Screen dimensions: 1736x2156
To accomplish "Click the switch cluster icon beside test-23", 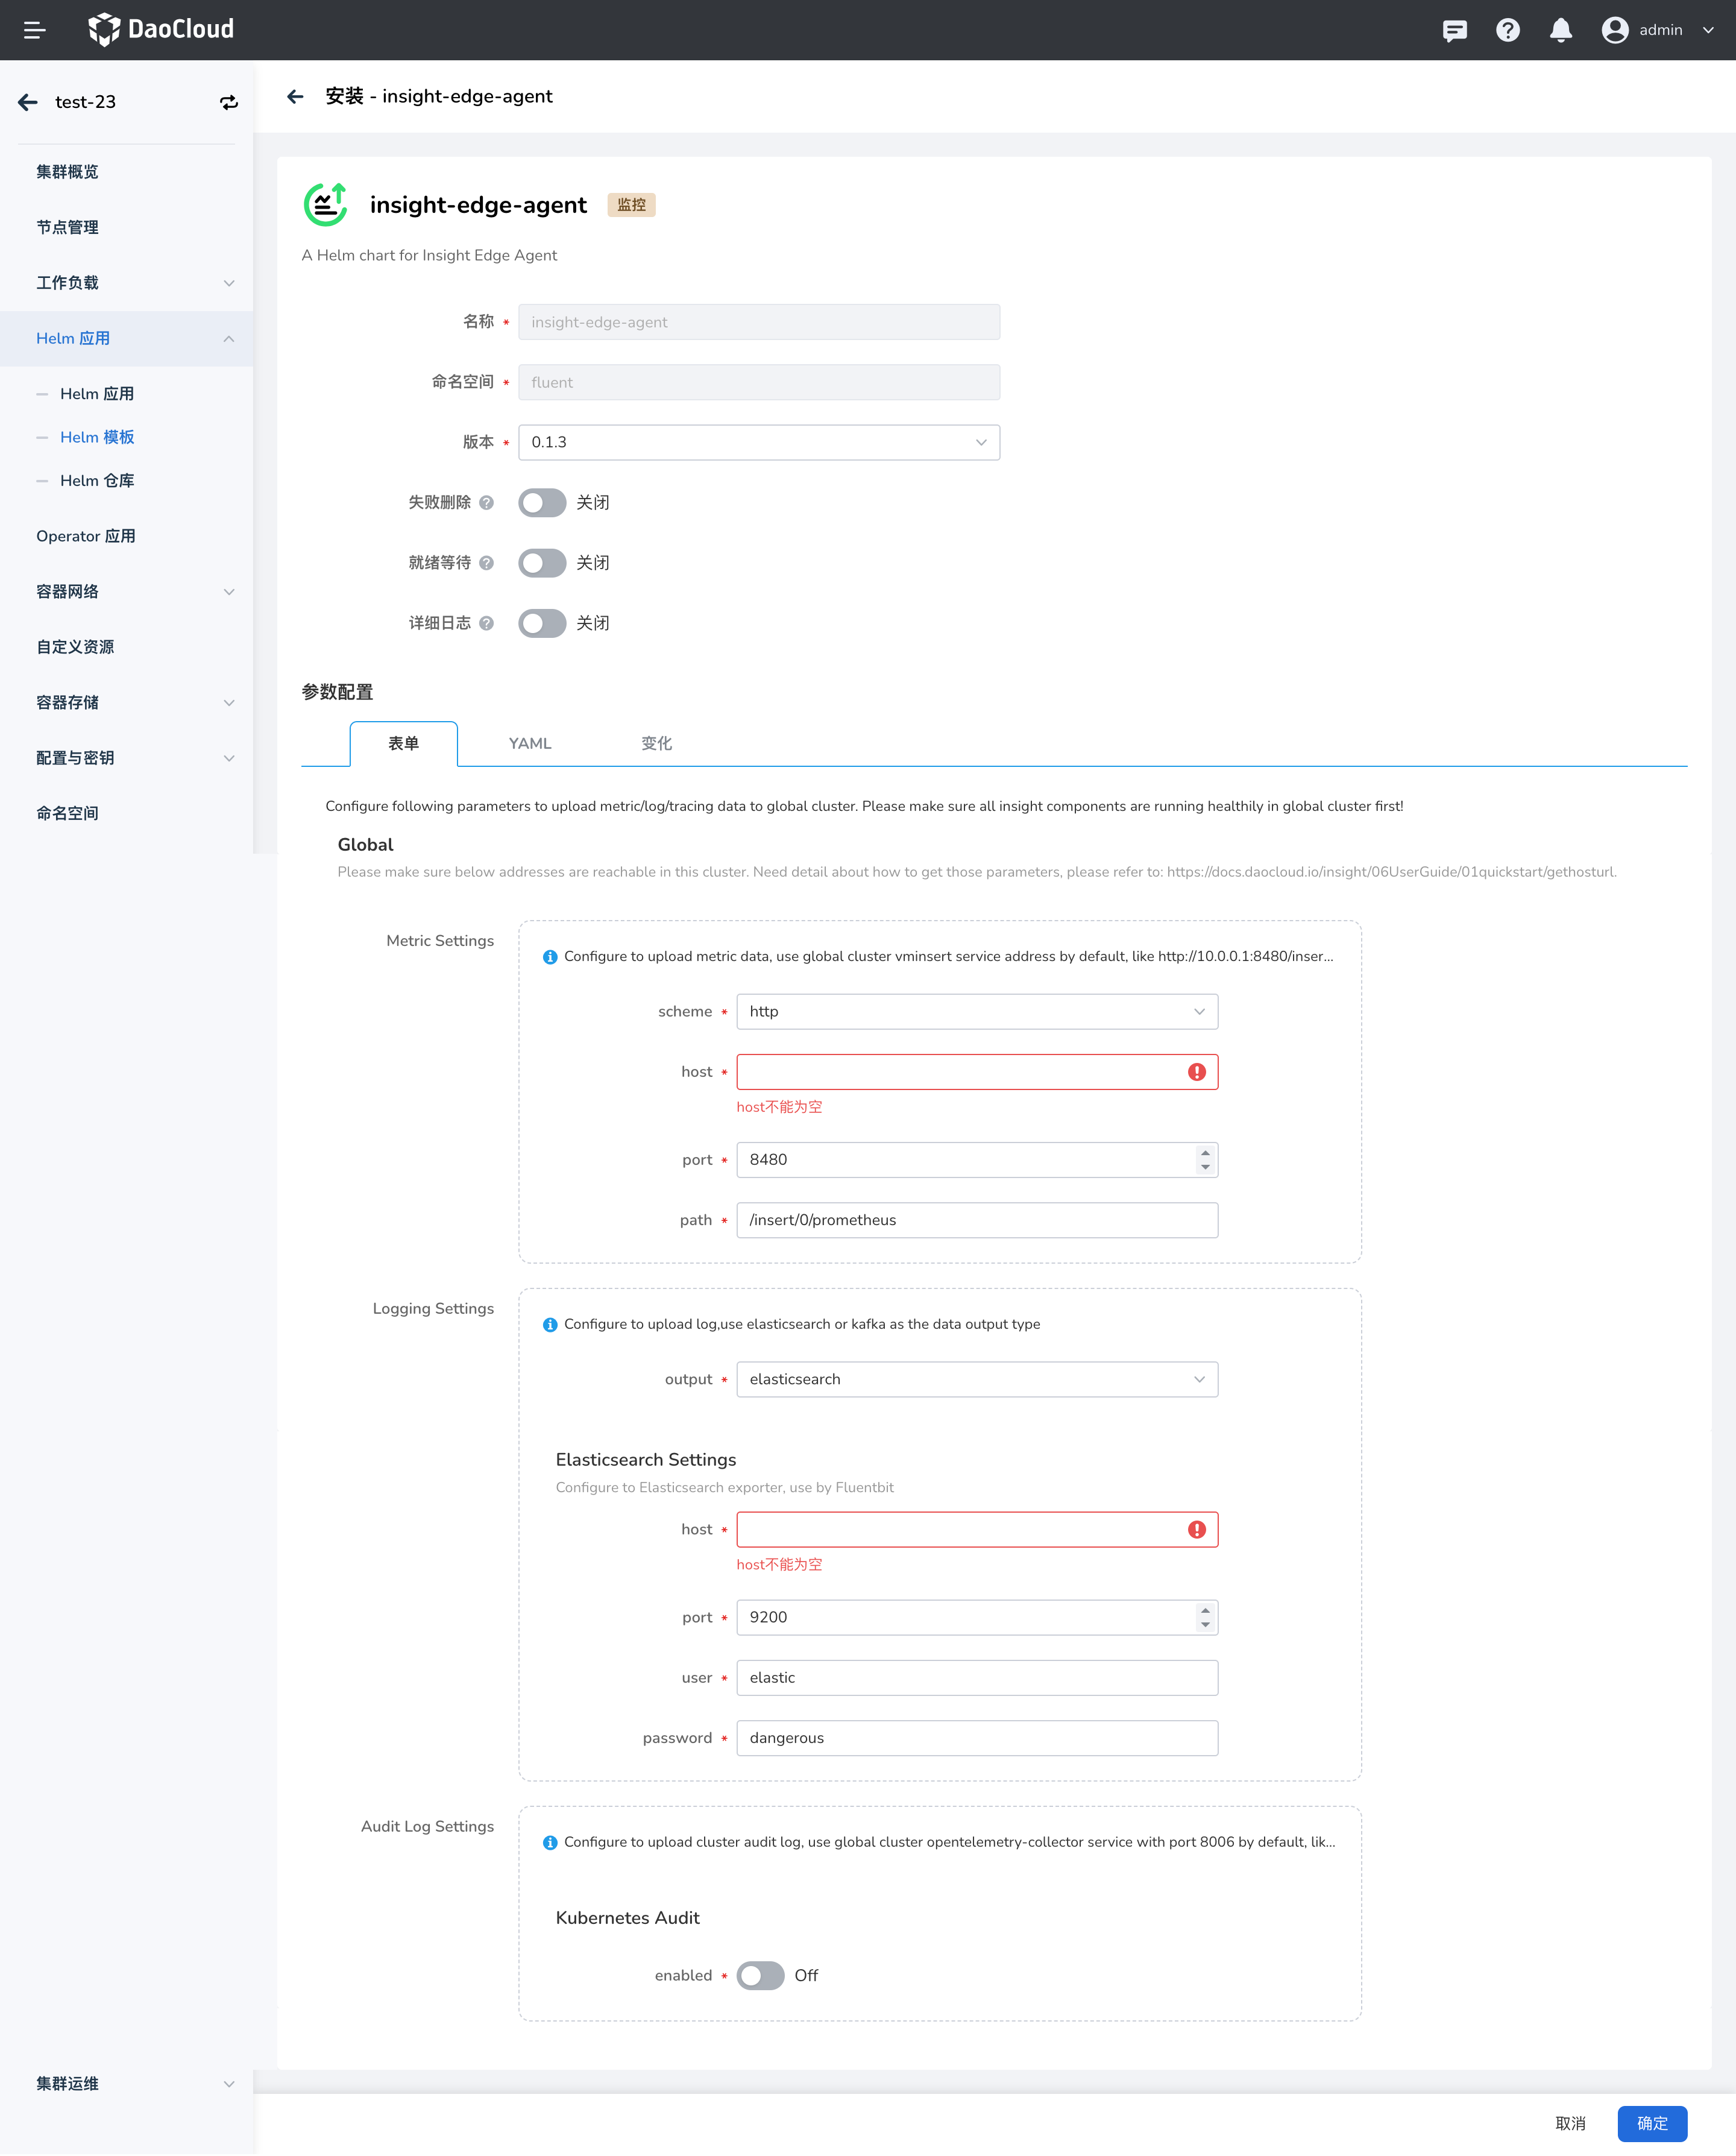I will 229,102.
